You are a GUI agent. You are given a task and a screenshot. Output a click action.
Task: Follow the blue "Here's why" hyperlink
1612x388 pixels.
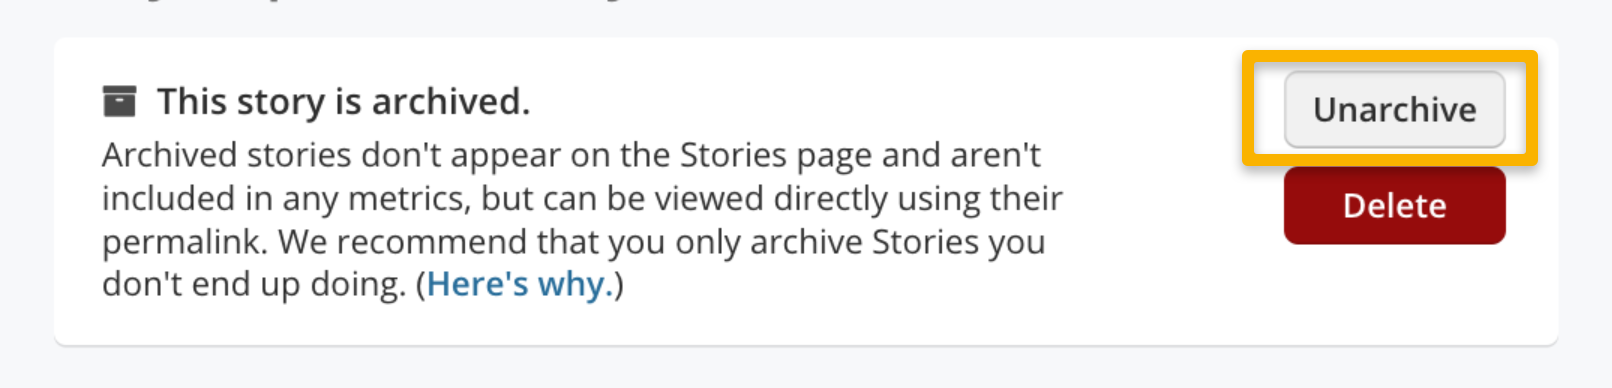coord(520,284)
